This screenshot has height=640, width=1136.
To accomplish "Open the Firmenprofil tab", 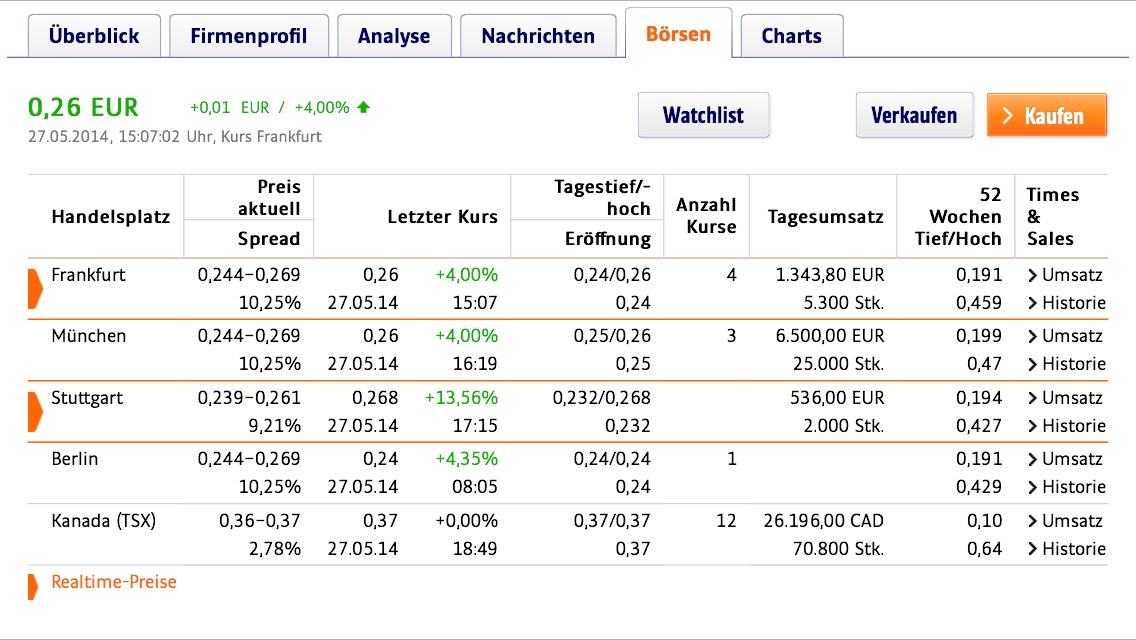I will pyautogui.click(x=248, y=37).
